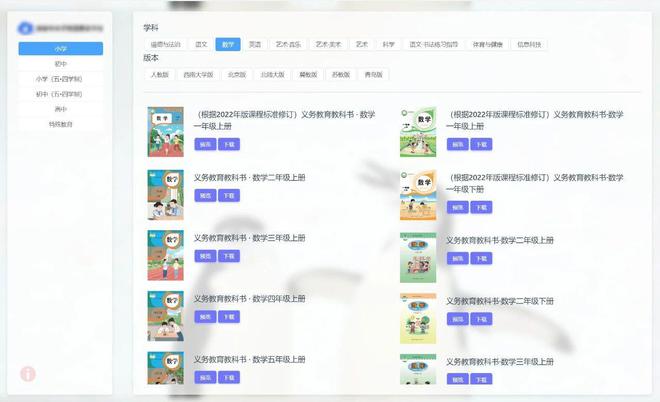Preview the left-column 数学三年级上册 book
This screenshot has width=660, height=402.
[205, 256]
